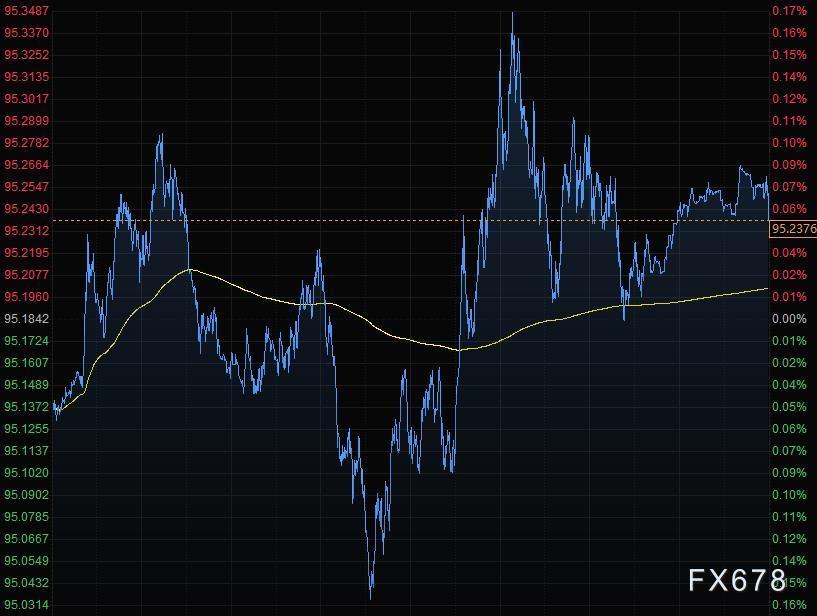Click the 95.2430 price value
817x616 pixels.
27,208
